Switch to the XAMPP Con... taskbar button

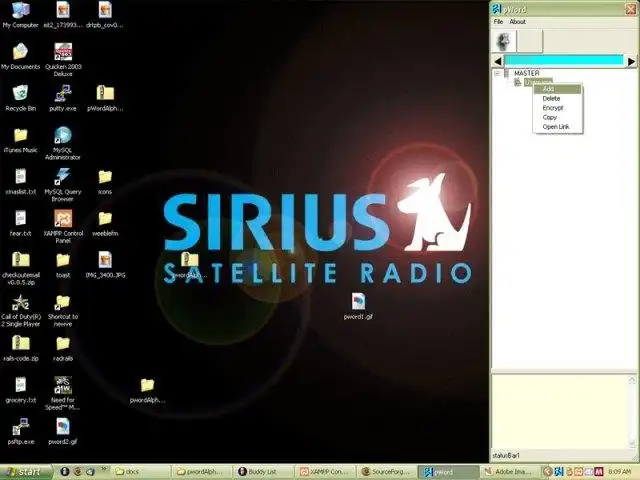click(x=324, y=472)
